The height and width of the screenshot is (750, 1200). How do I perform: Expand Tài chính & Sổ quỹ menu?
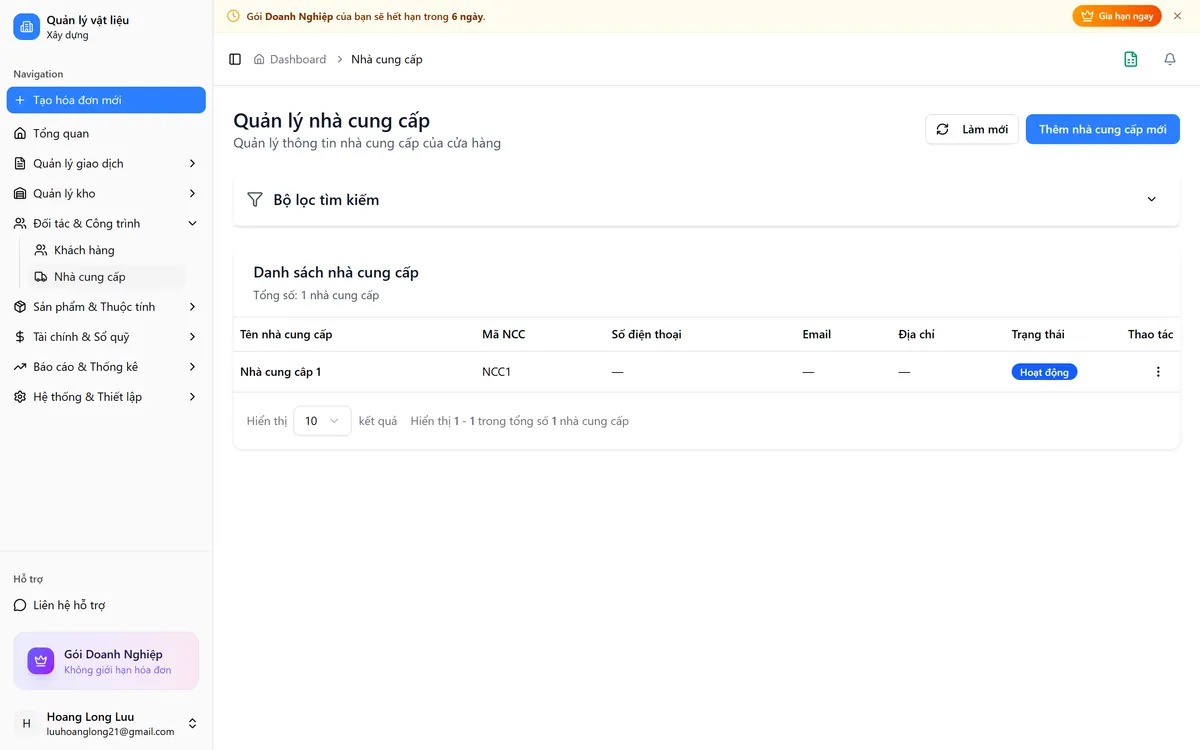[106, 337]
